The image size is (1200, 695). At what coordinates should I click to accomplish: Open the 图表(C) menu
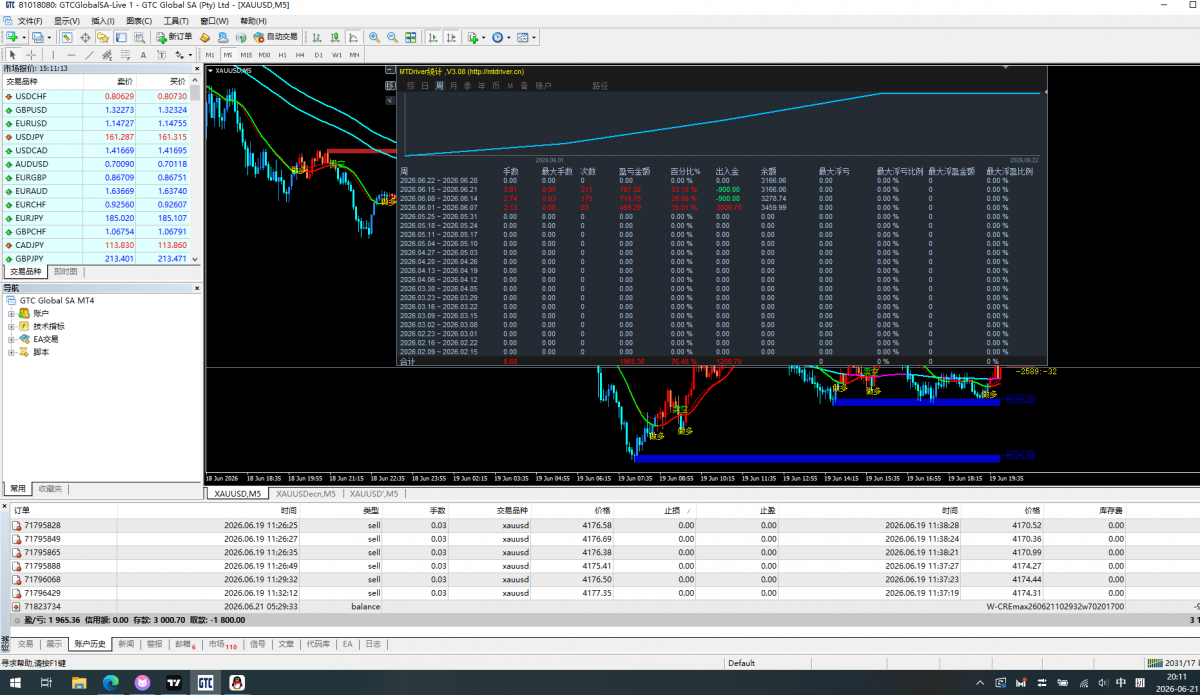coord(139,20)
